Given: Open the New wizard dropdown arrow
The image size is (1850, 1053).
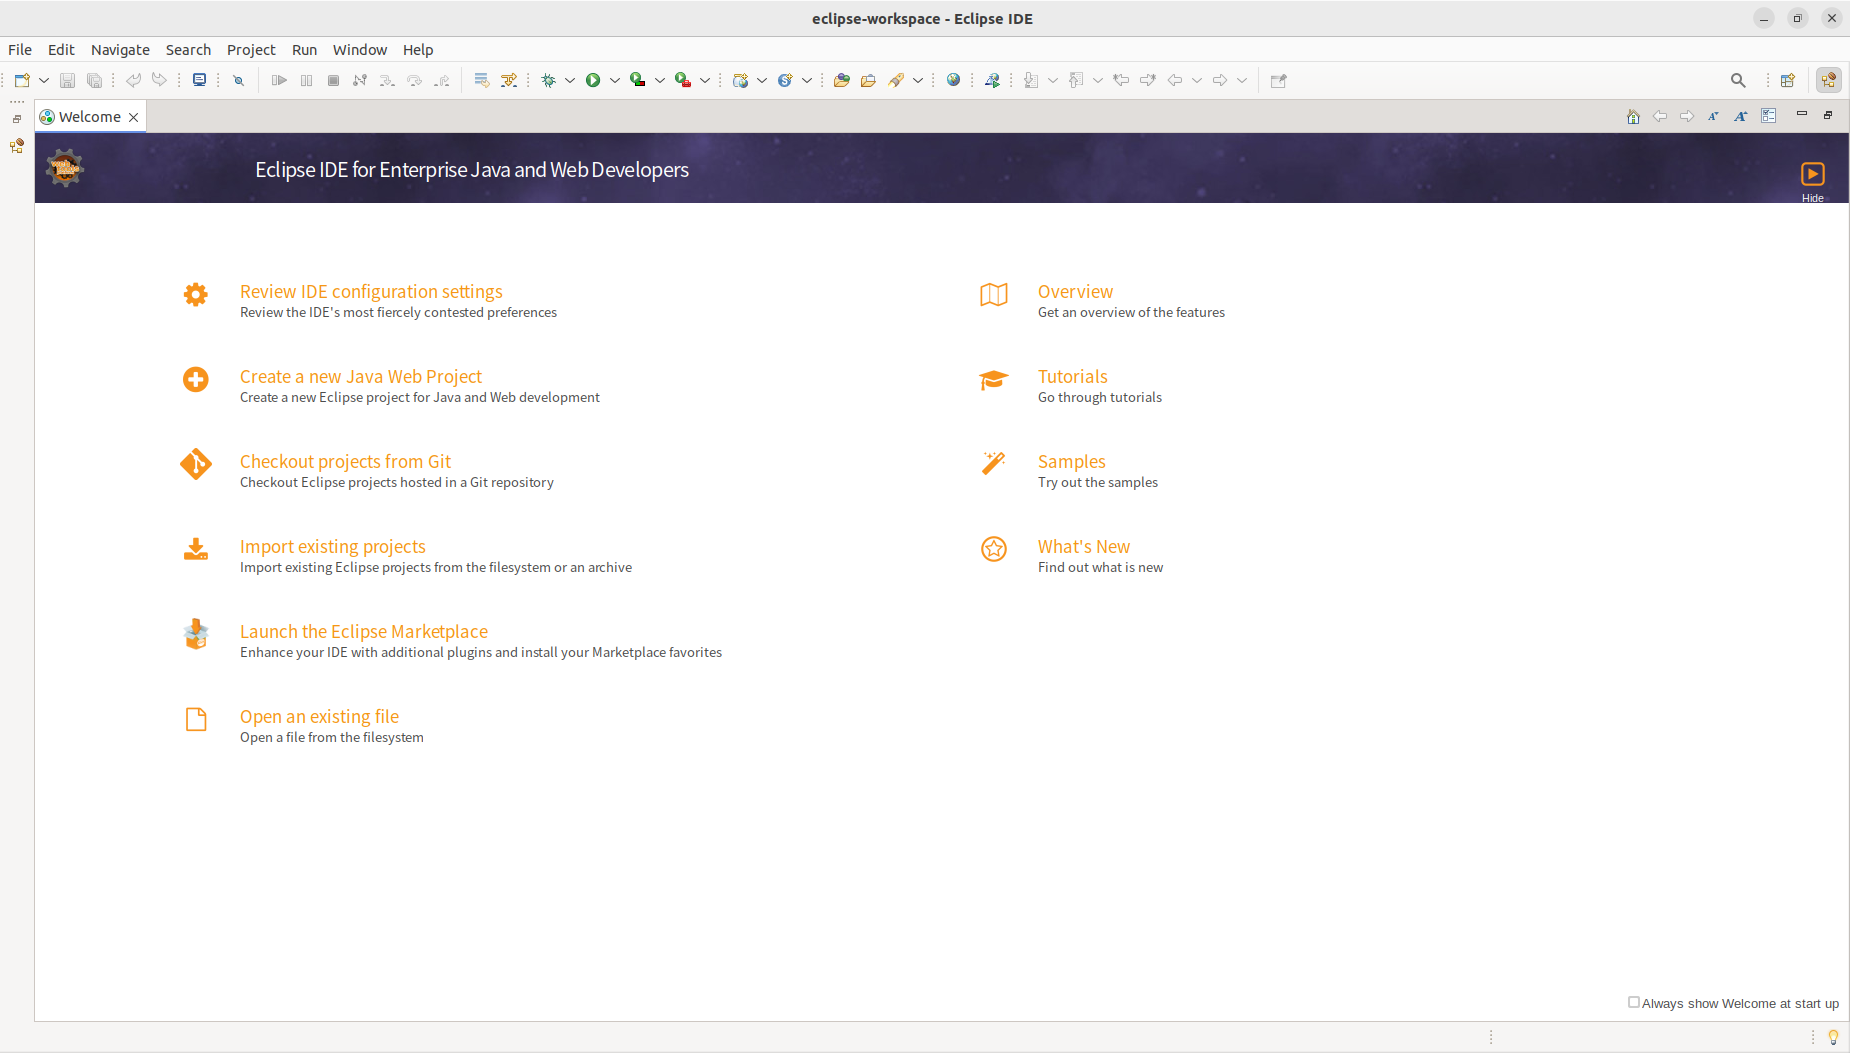Looking at the screenshot, I should pos(44,80).
